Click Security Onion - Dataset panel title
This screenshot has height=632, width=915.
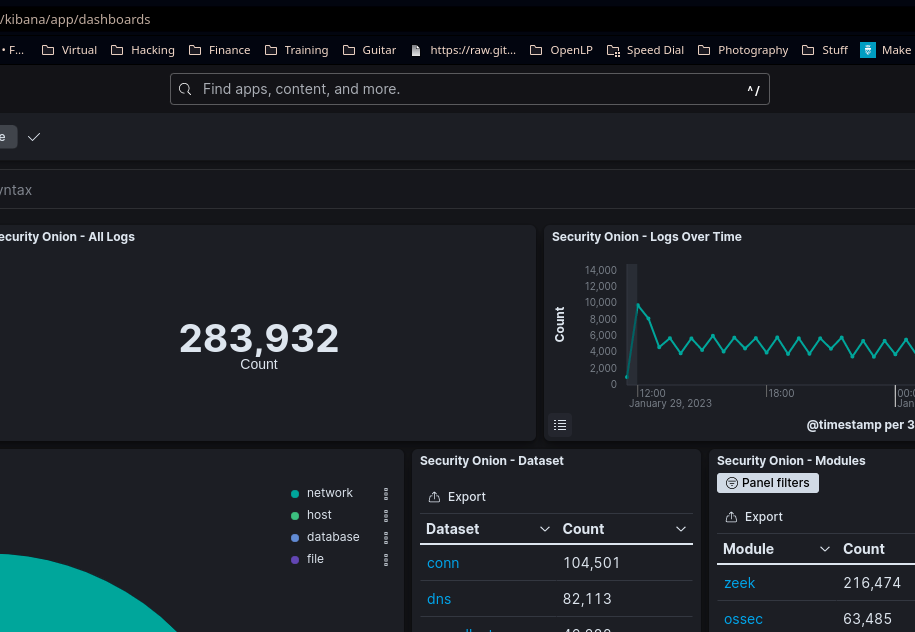(x=492, y=461)
